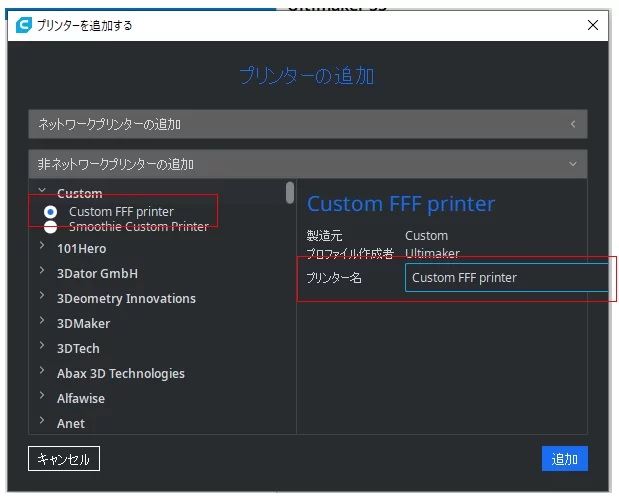The width and height of the screenshot is (619, 499).
Task: Click the 製造元 value Custom
Action: click(426, 236)
